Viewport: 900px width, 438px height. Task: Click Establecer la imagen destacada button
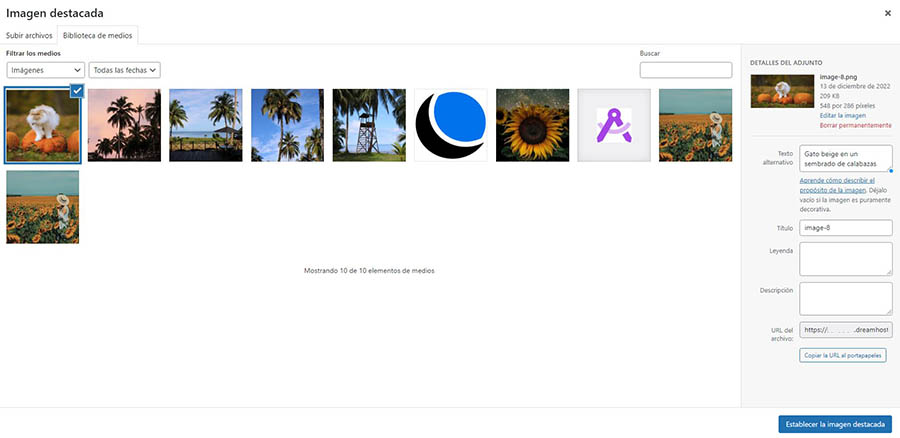(834, 424)
